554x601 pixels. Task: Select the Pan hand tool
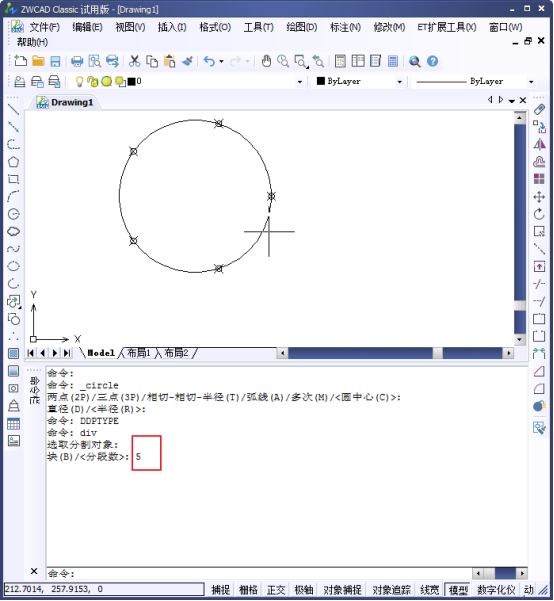[x=266, y=61]
